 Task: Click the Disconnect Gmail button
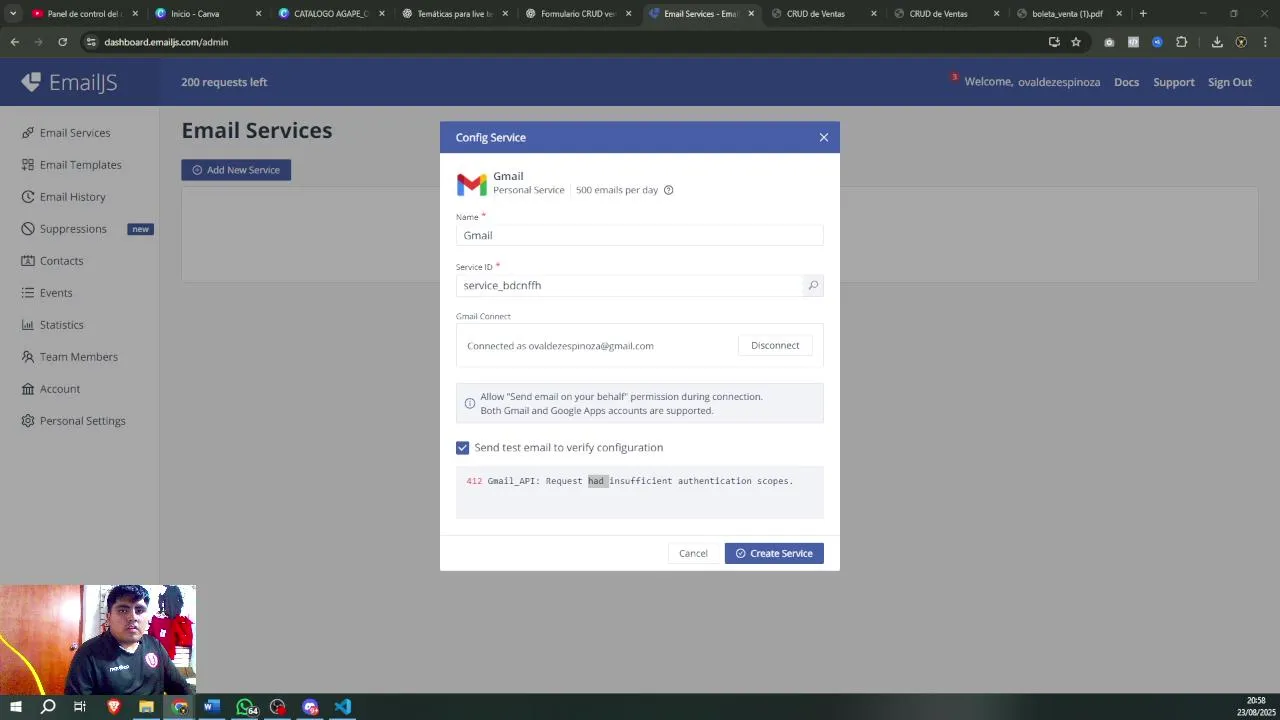tap(775, 345)
